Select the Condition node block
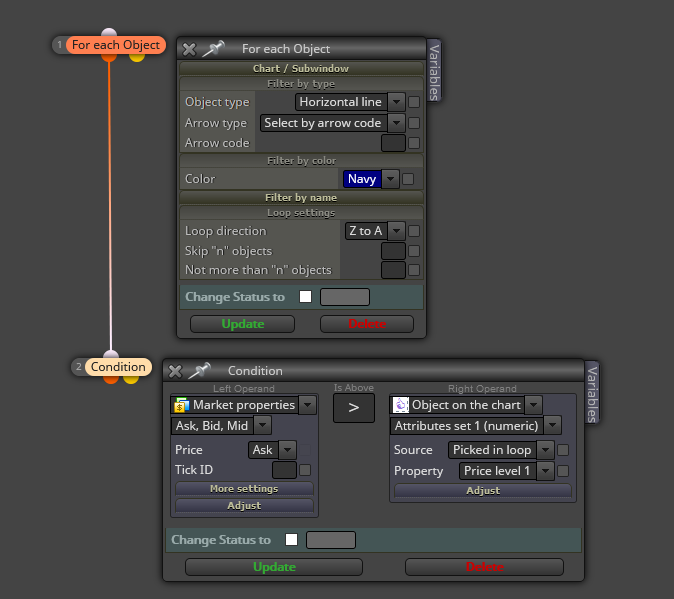Viewport: 674px width, 599px height. tap(118, 367)
